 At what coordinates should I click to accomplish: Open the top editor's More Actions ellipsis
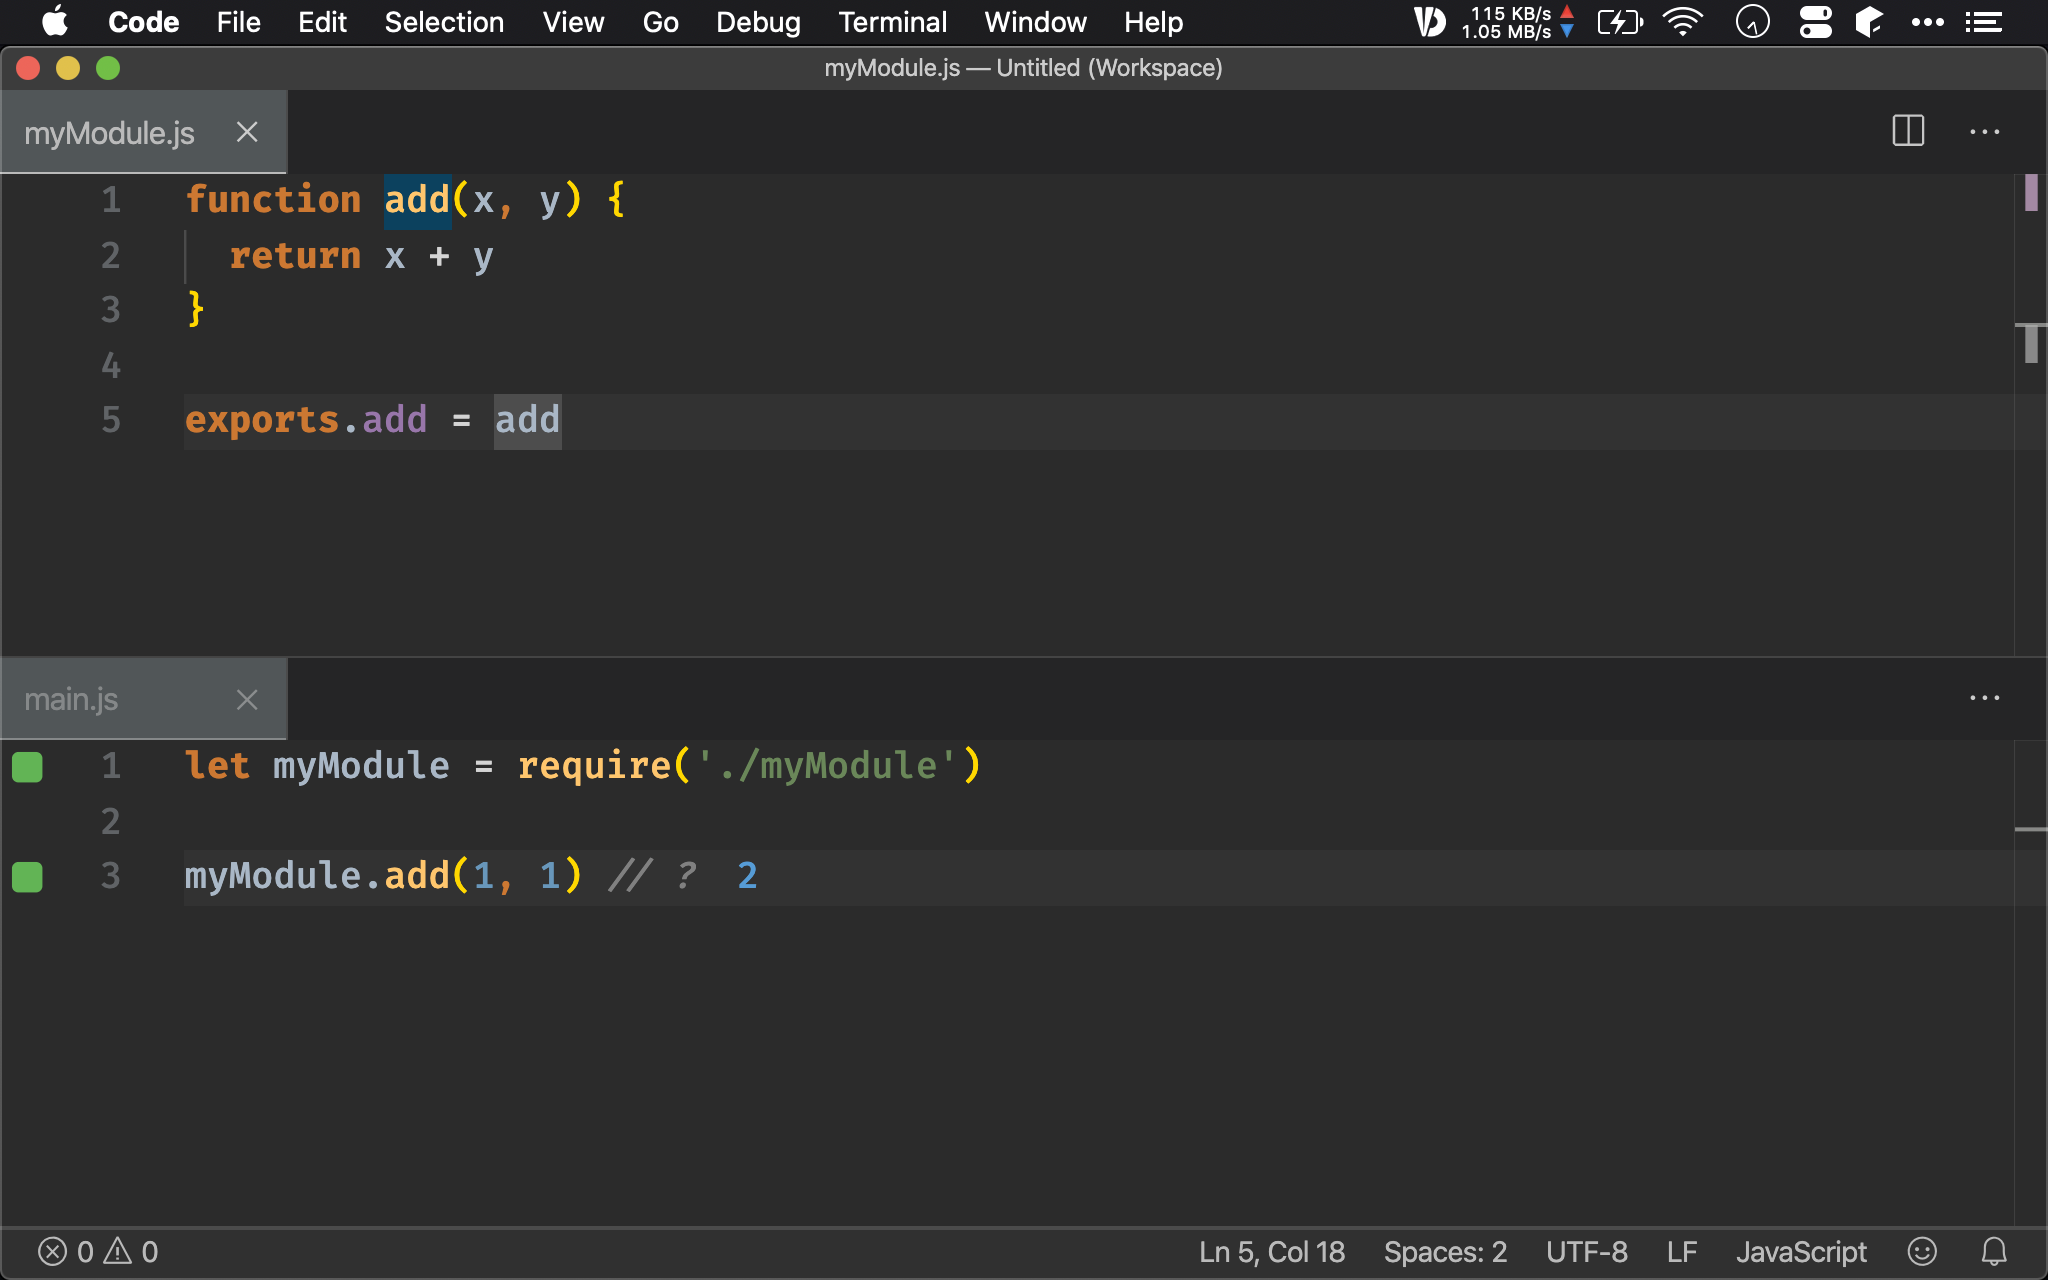[1984, 131]
